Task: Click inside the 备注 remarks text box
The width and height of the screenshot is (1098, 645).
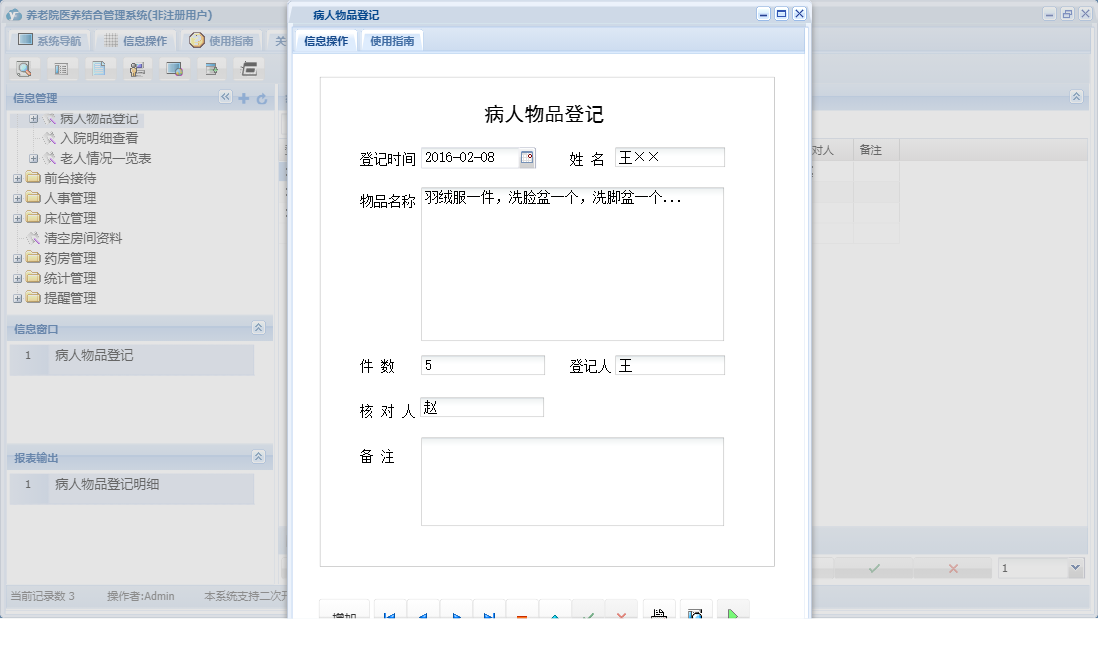Action: point(570,480)
